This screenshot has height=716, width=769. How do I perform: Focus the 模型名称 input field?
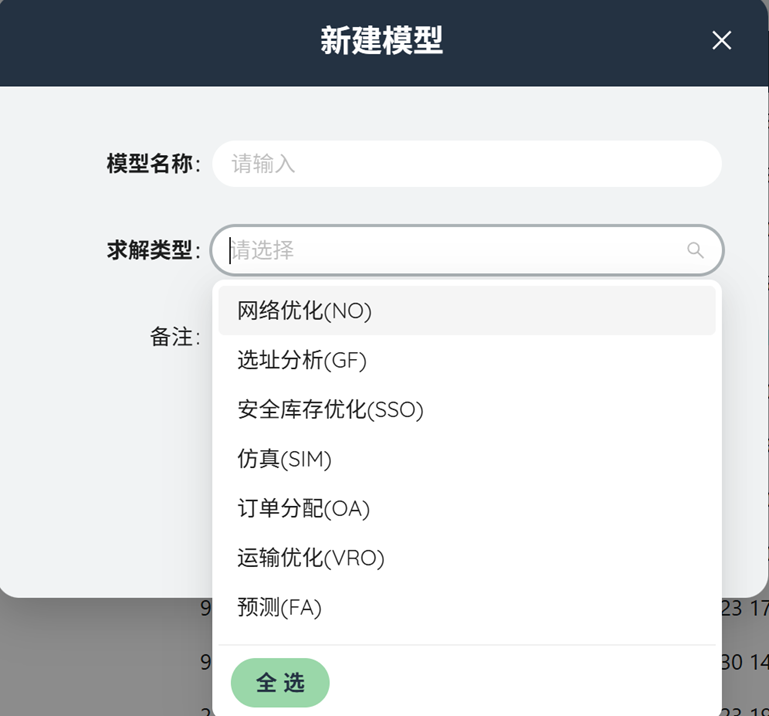tap(467, 164)
